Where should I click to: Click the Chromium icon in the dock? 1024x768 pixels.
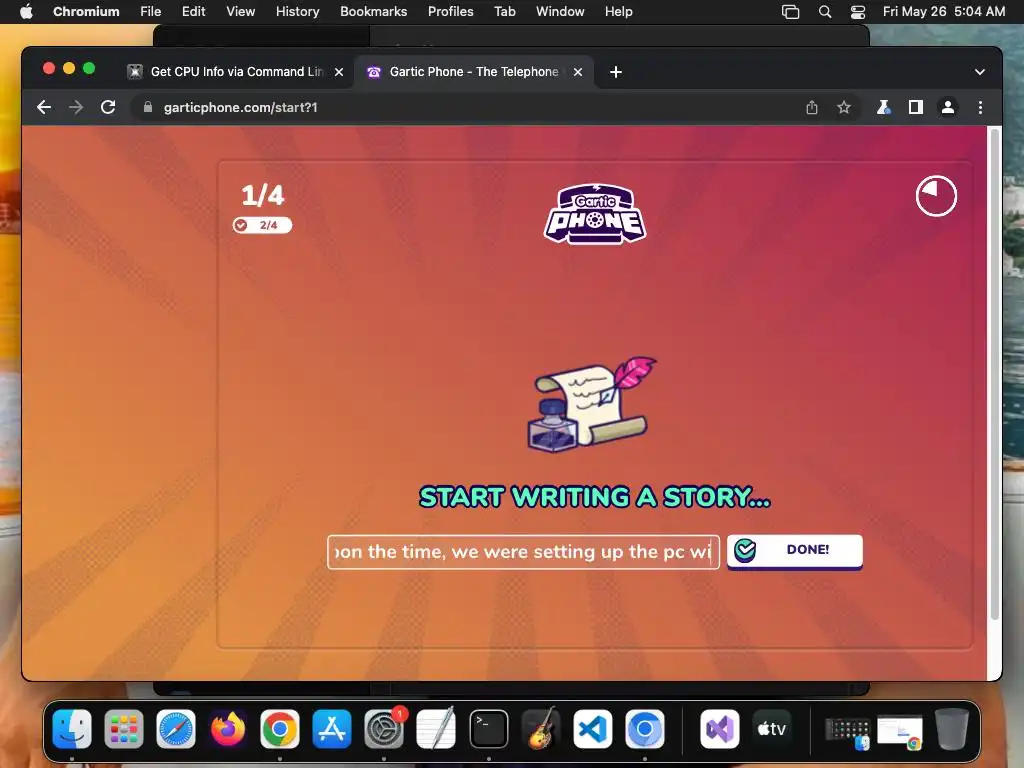point(645,729)
